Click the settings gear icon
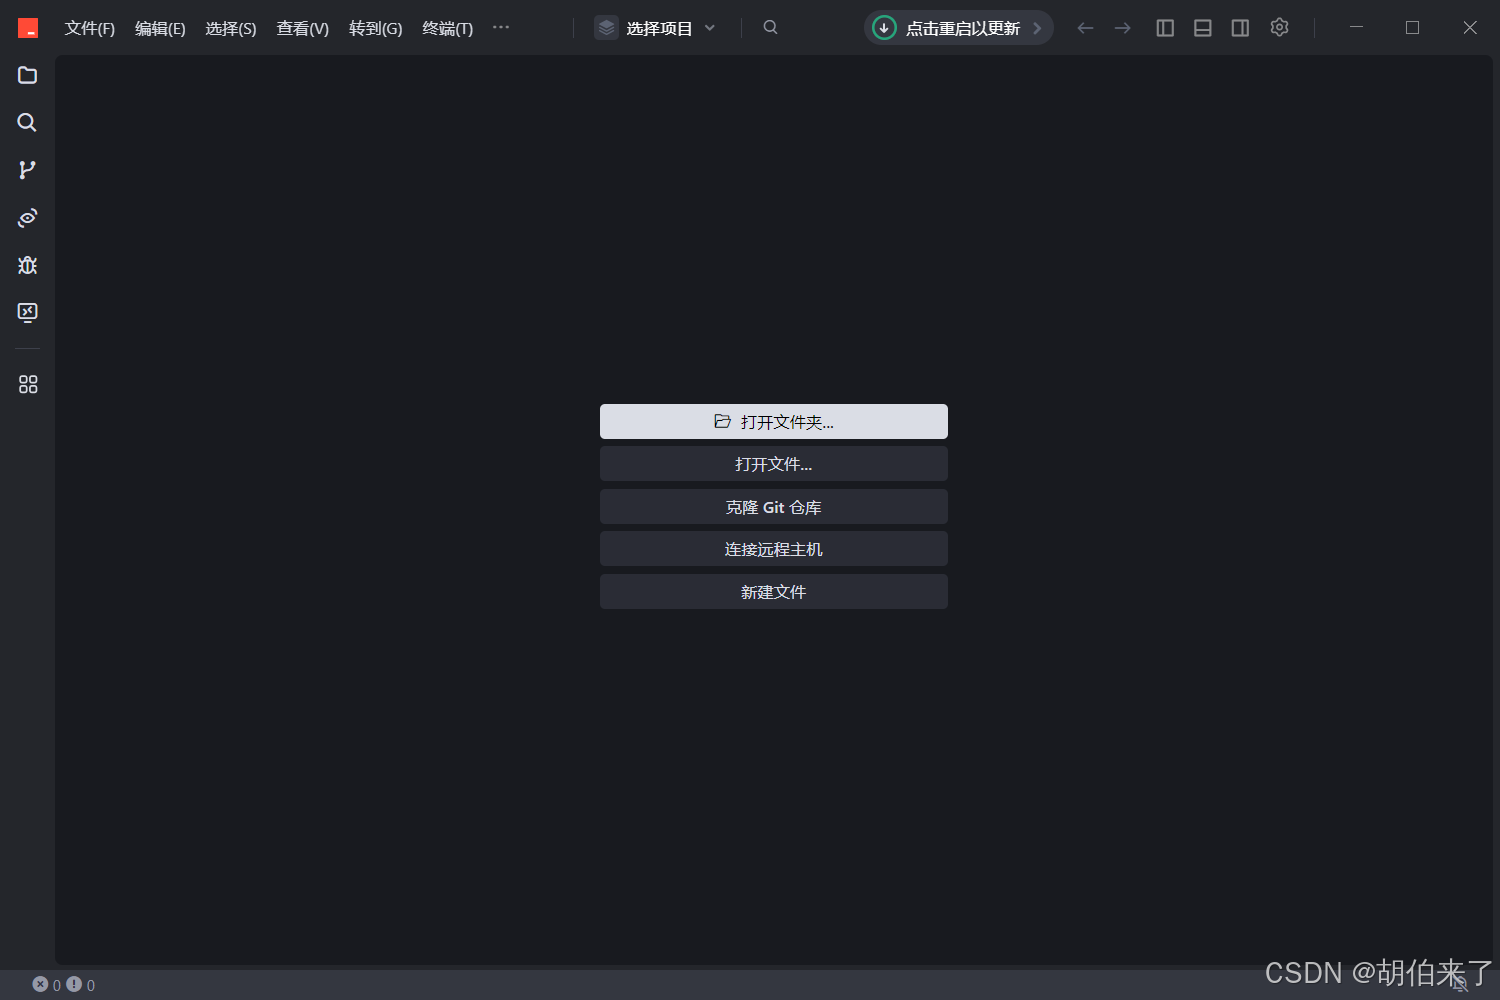1500x1000 pixels. 1279,27
